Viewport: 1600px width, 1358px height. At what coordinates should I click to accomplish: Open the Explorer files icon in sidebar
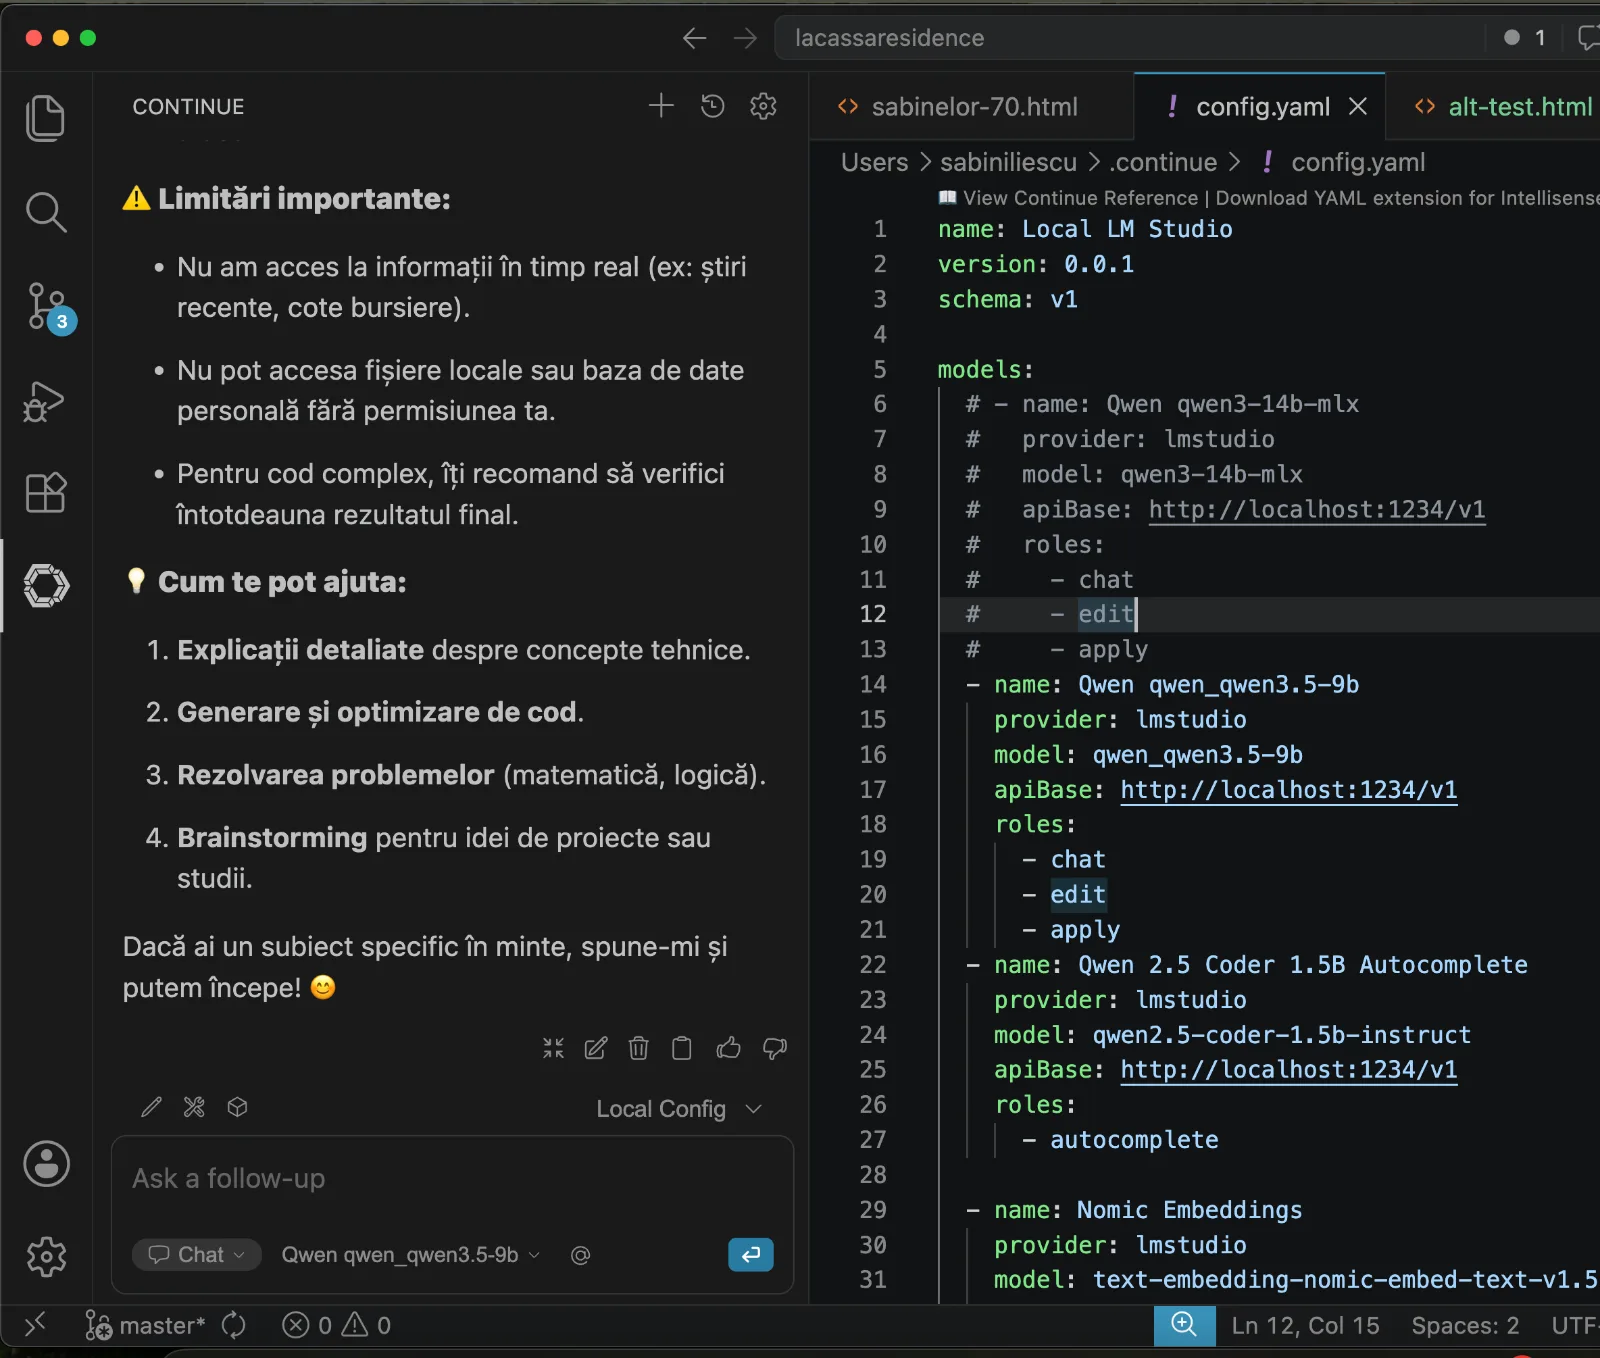pos(45,118)
